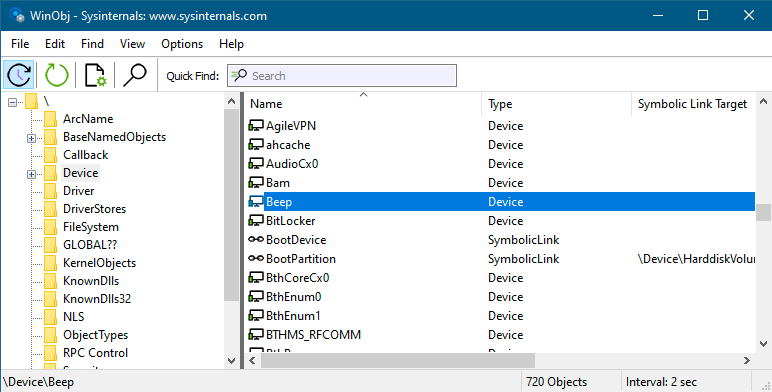Select GLOBAL?? in the tree
The image size is (772, 392).
pos(90,245)
